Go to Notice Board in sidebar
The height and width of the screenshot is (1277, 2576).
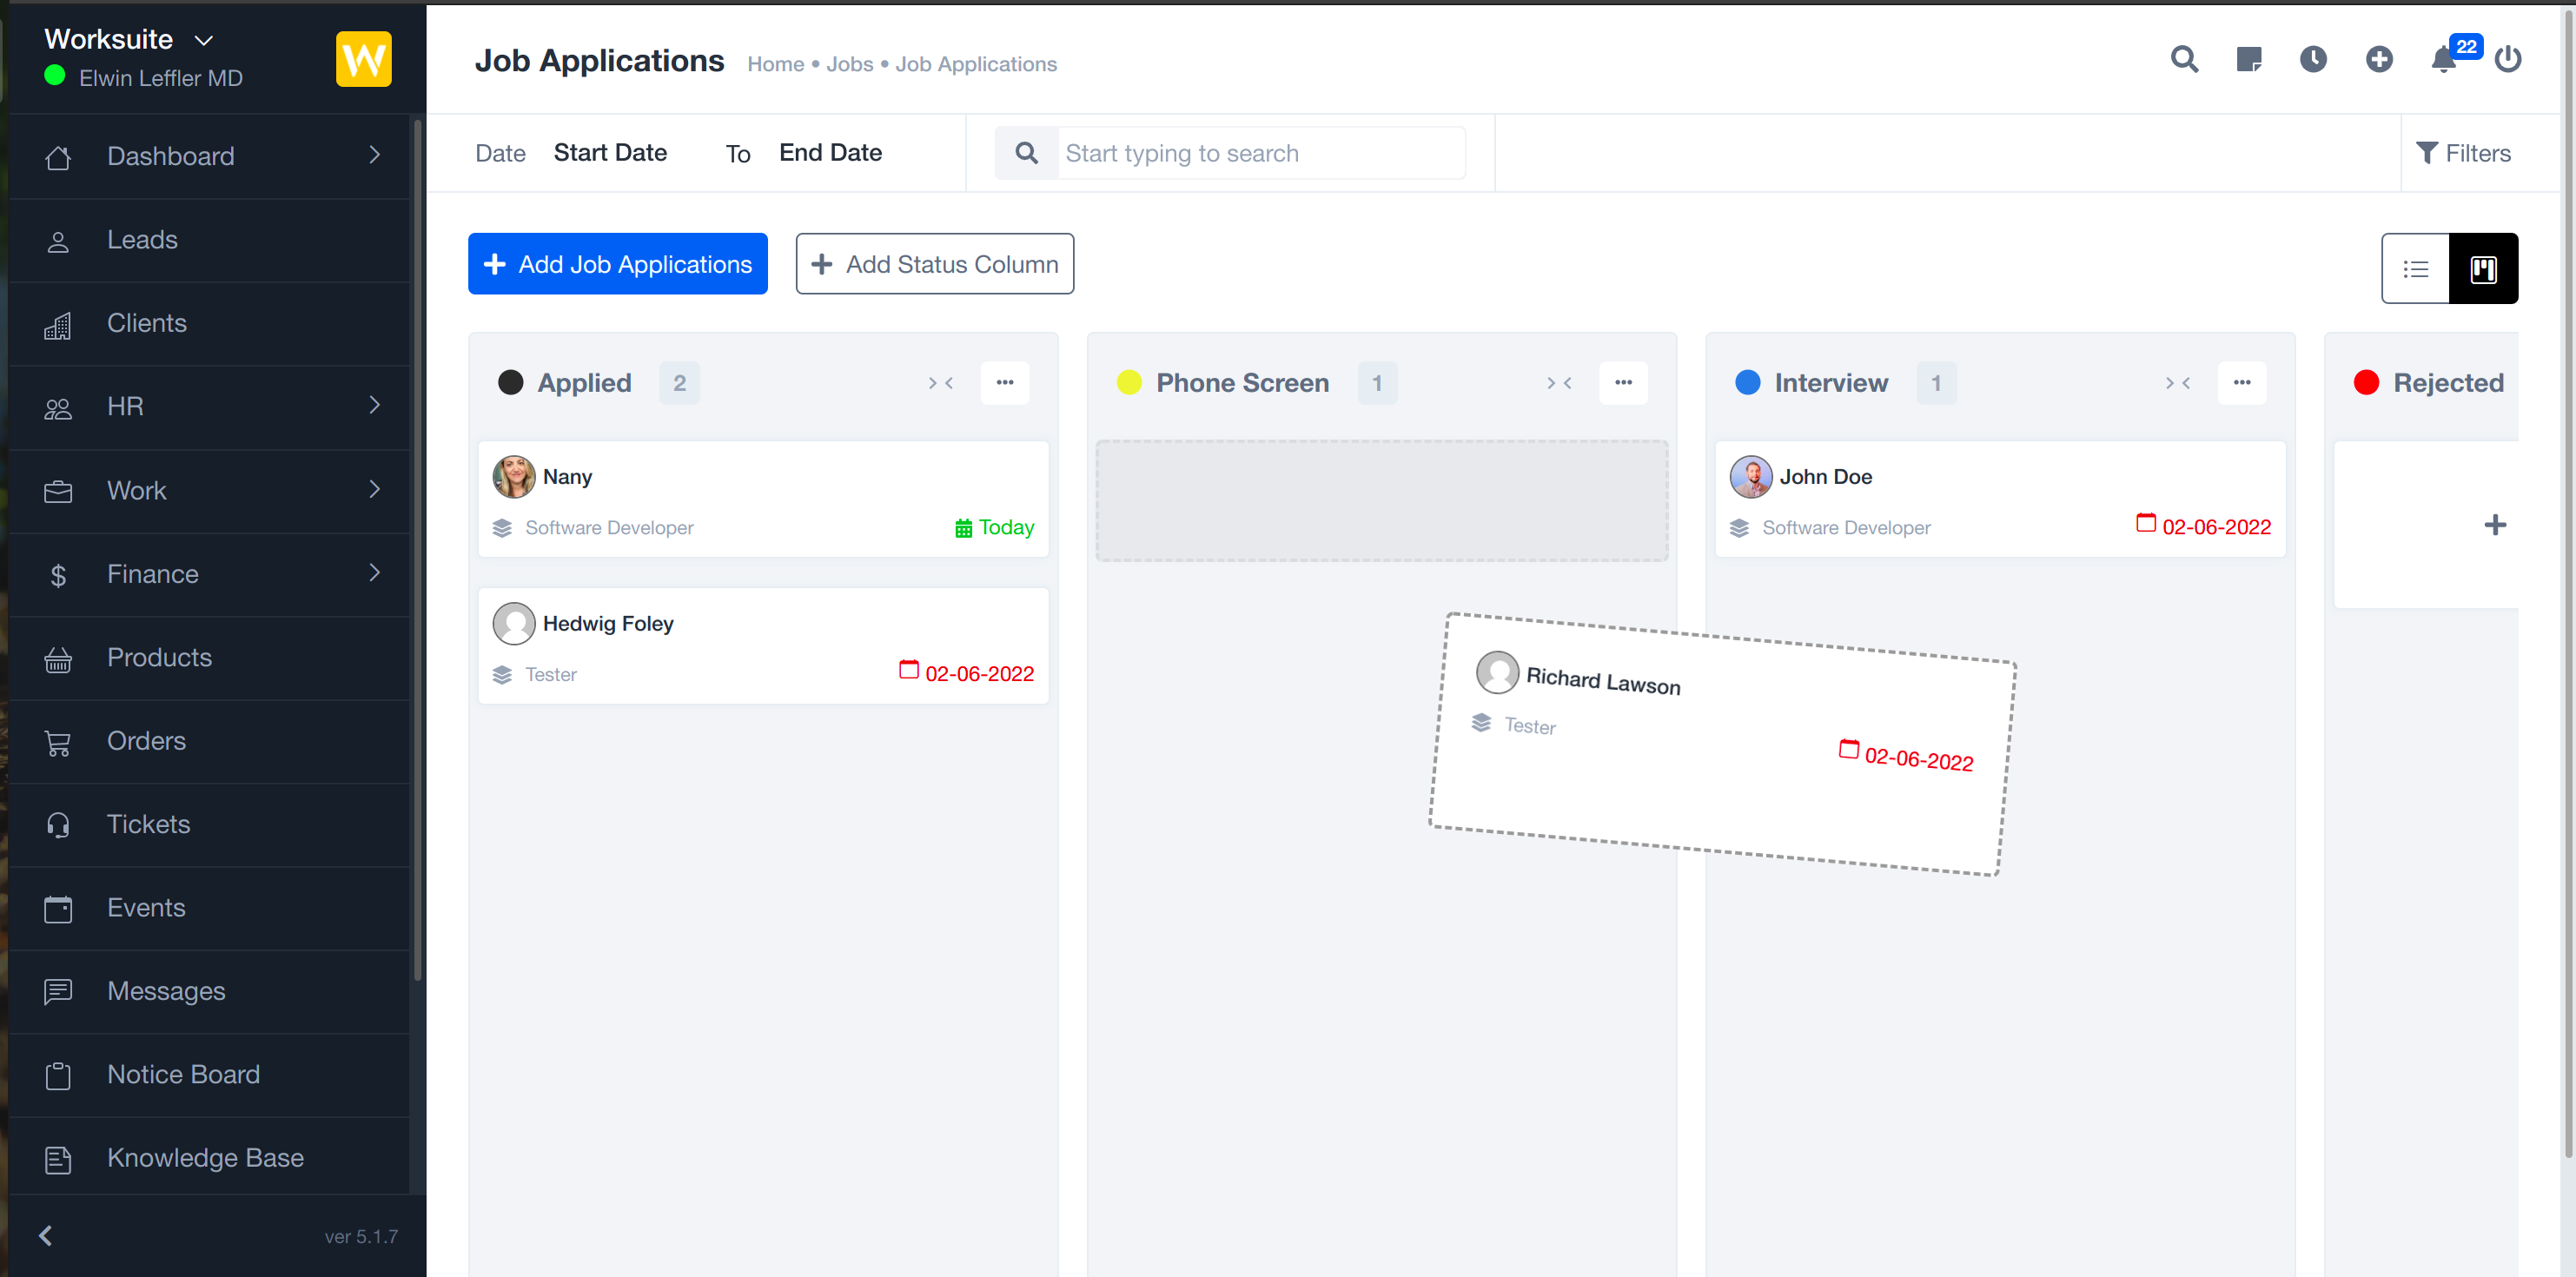(183, 1074)
